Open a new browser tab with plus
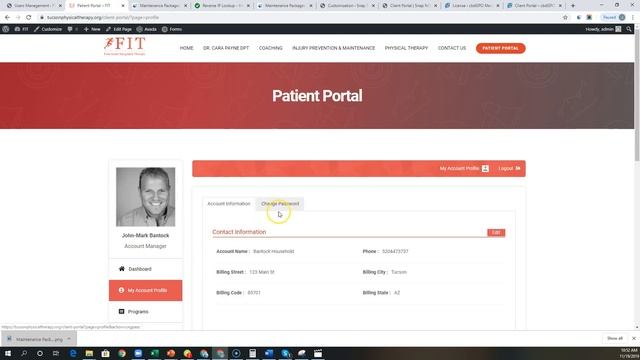This screenshot has height=360, width=640. (573, 6)
